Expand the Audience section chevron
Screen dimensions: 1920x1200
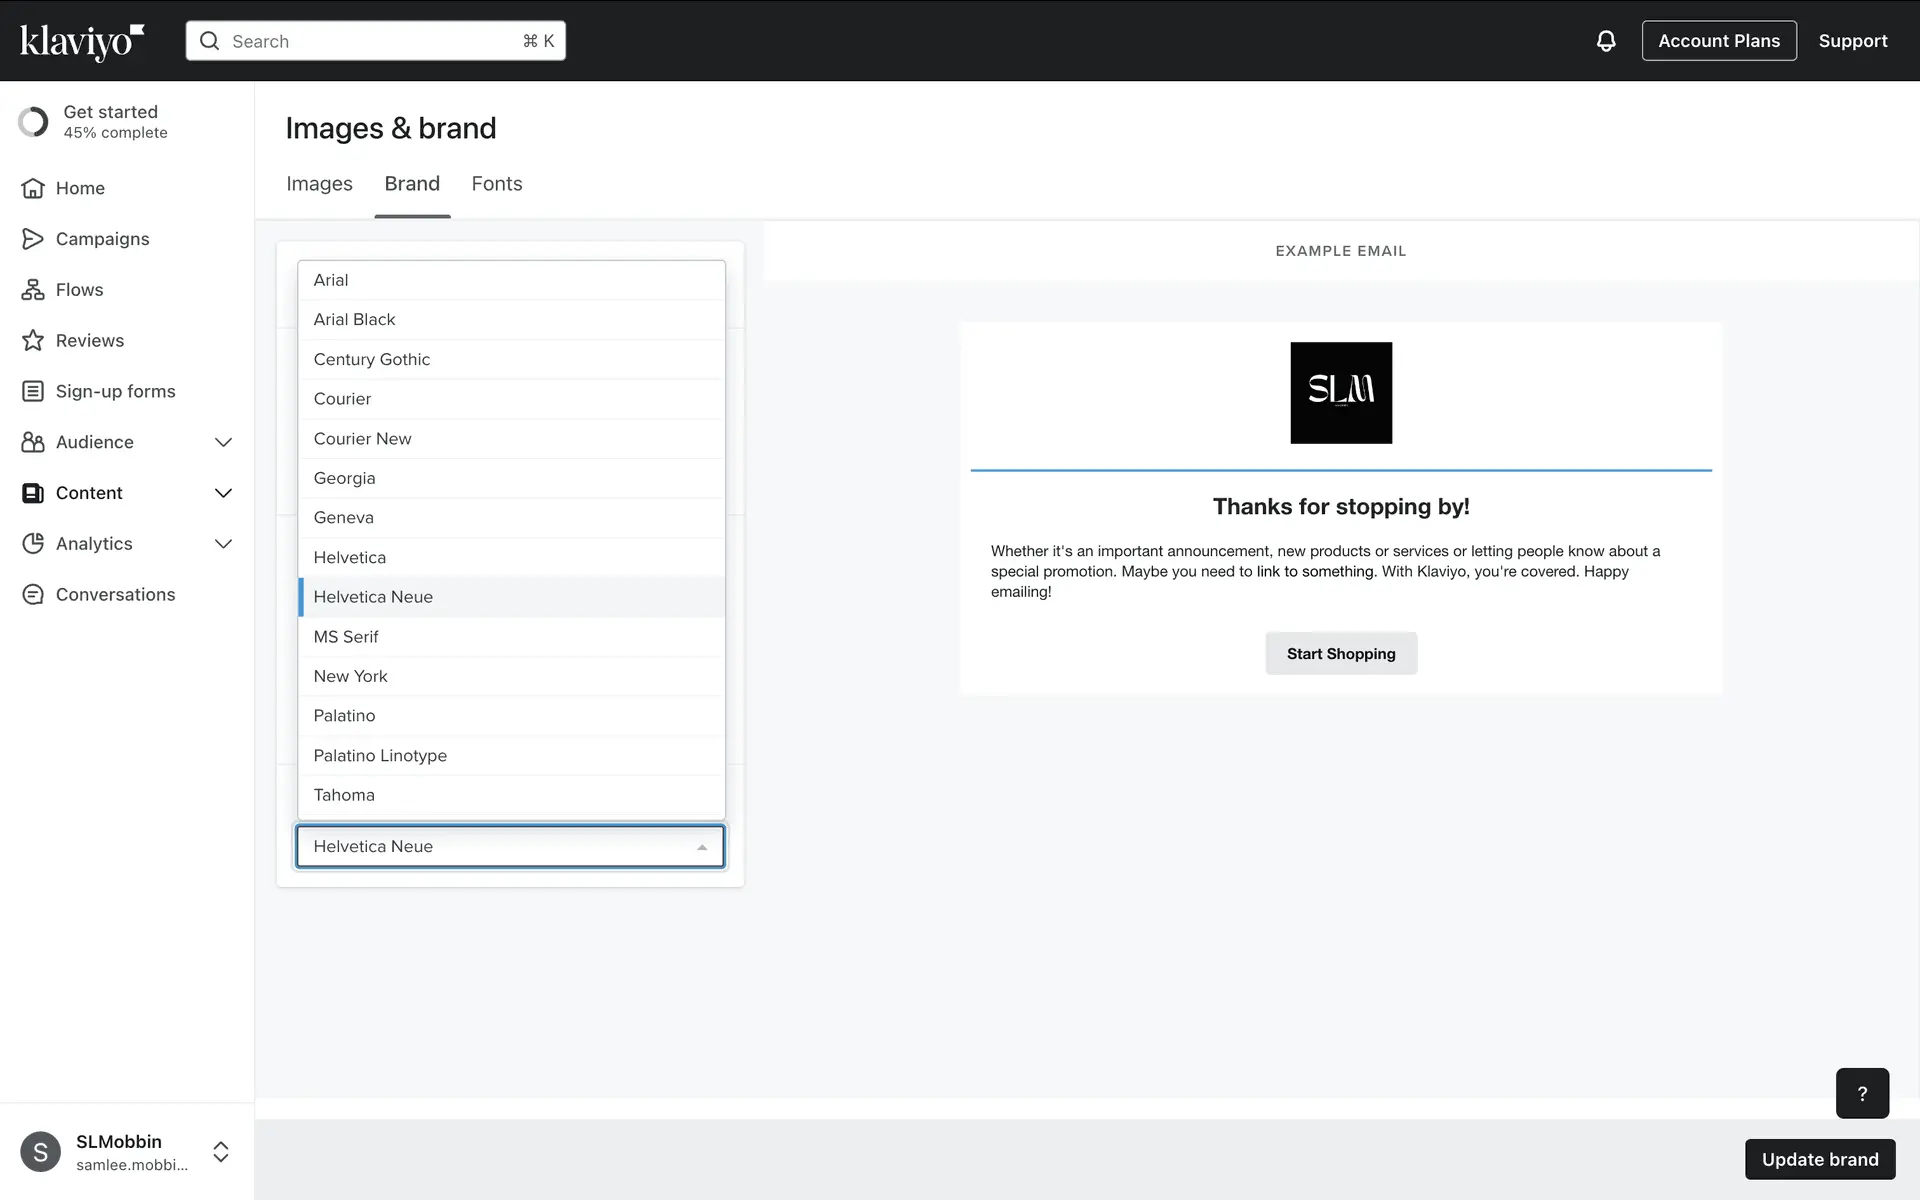point(223,442)
